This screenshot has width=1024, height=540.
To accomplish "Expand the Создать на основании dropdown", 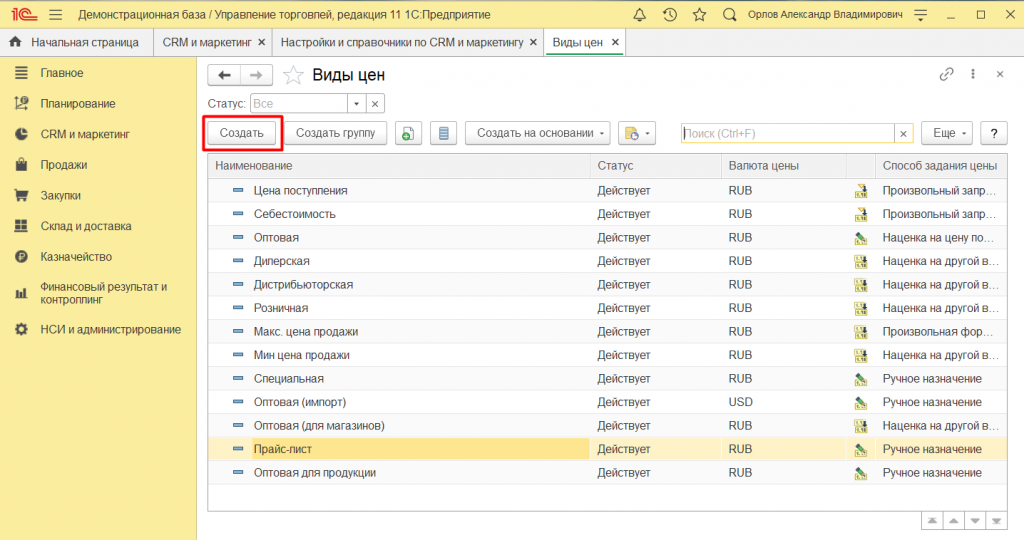I will (539, 133).
